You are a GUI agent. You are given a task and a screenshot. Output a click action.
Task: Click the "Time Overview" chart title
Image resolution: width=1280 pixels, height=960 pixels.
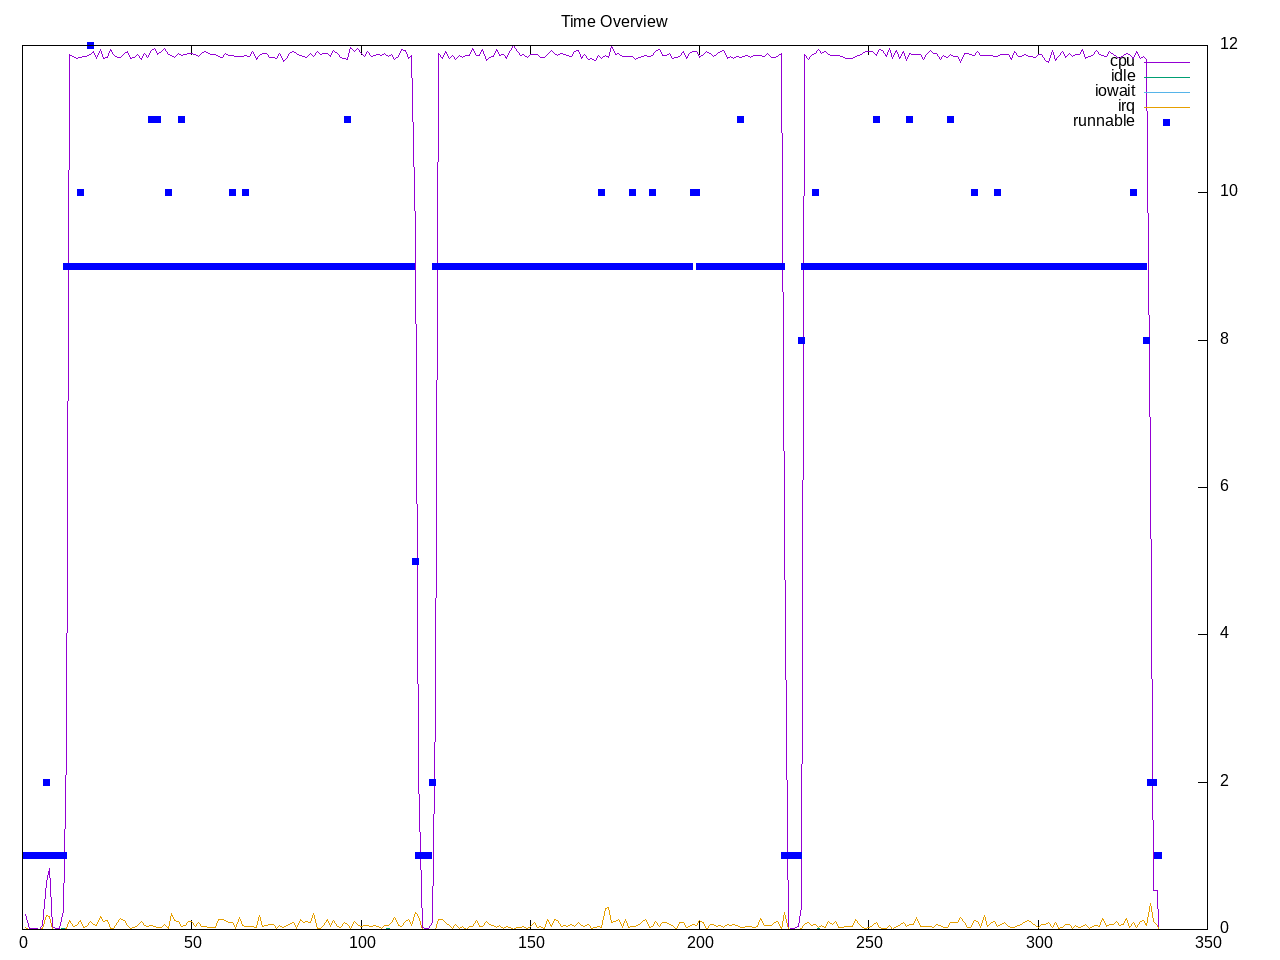[613, 21]
